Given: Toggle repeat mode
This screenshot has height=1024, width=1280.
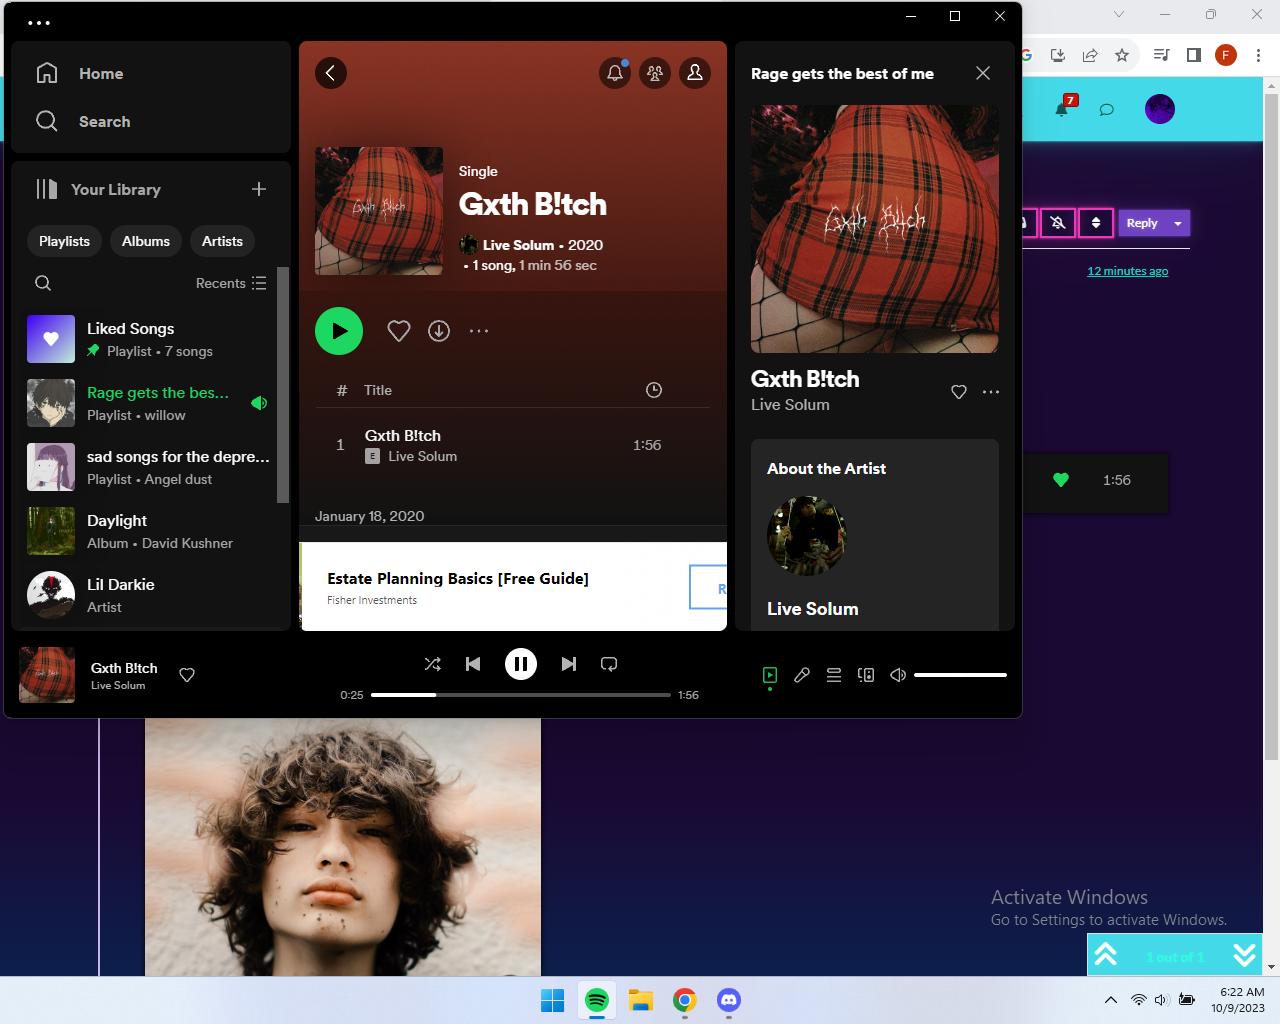Looking at the screenshot, I should click(x=609, y=664).
